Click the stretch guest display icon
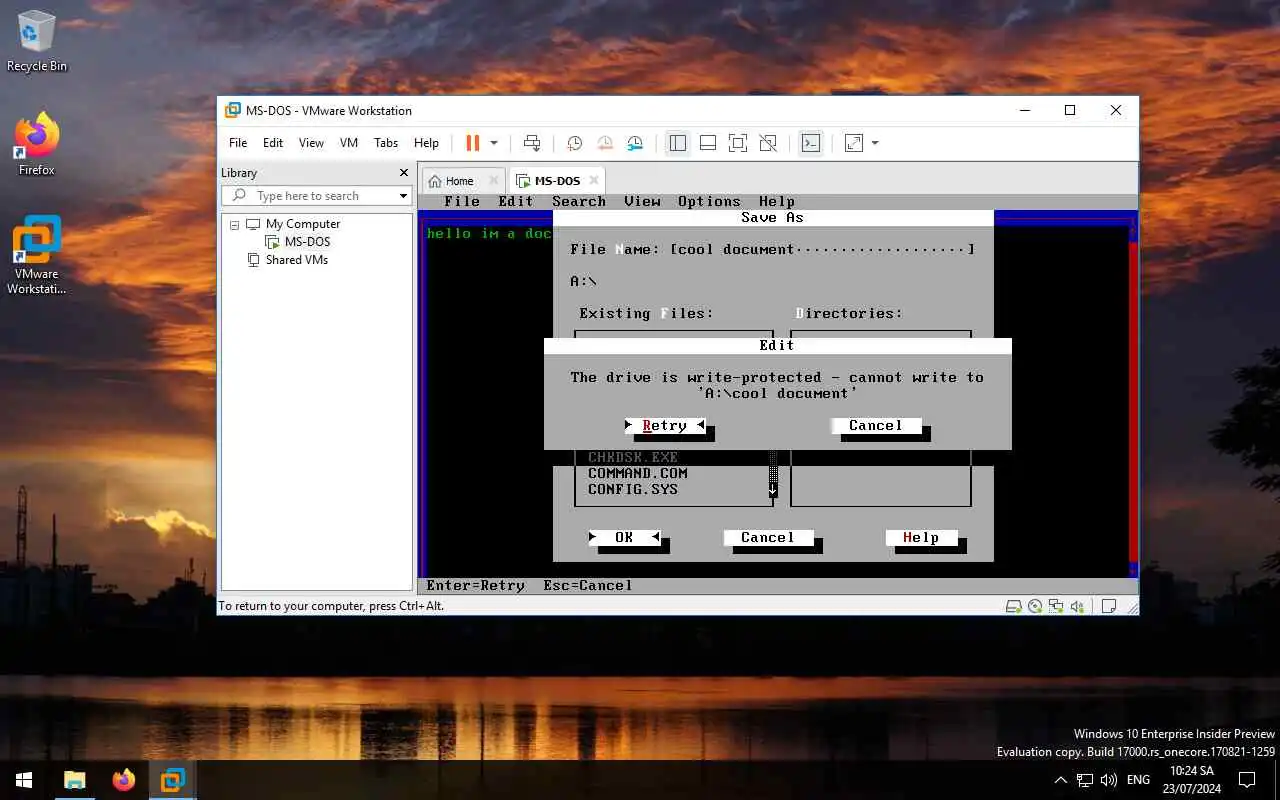This screenshot has height=800, width=1280. tap(854, 143)
